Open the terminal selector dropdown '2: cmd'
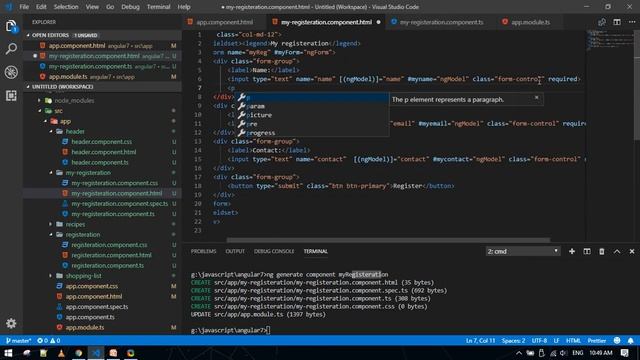640x360 pixels. coord(523,251)
